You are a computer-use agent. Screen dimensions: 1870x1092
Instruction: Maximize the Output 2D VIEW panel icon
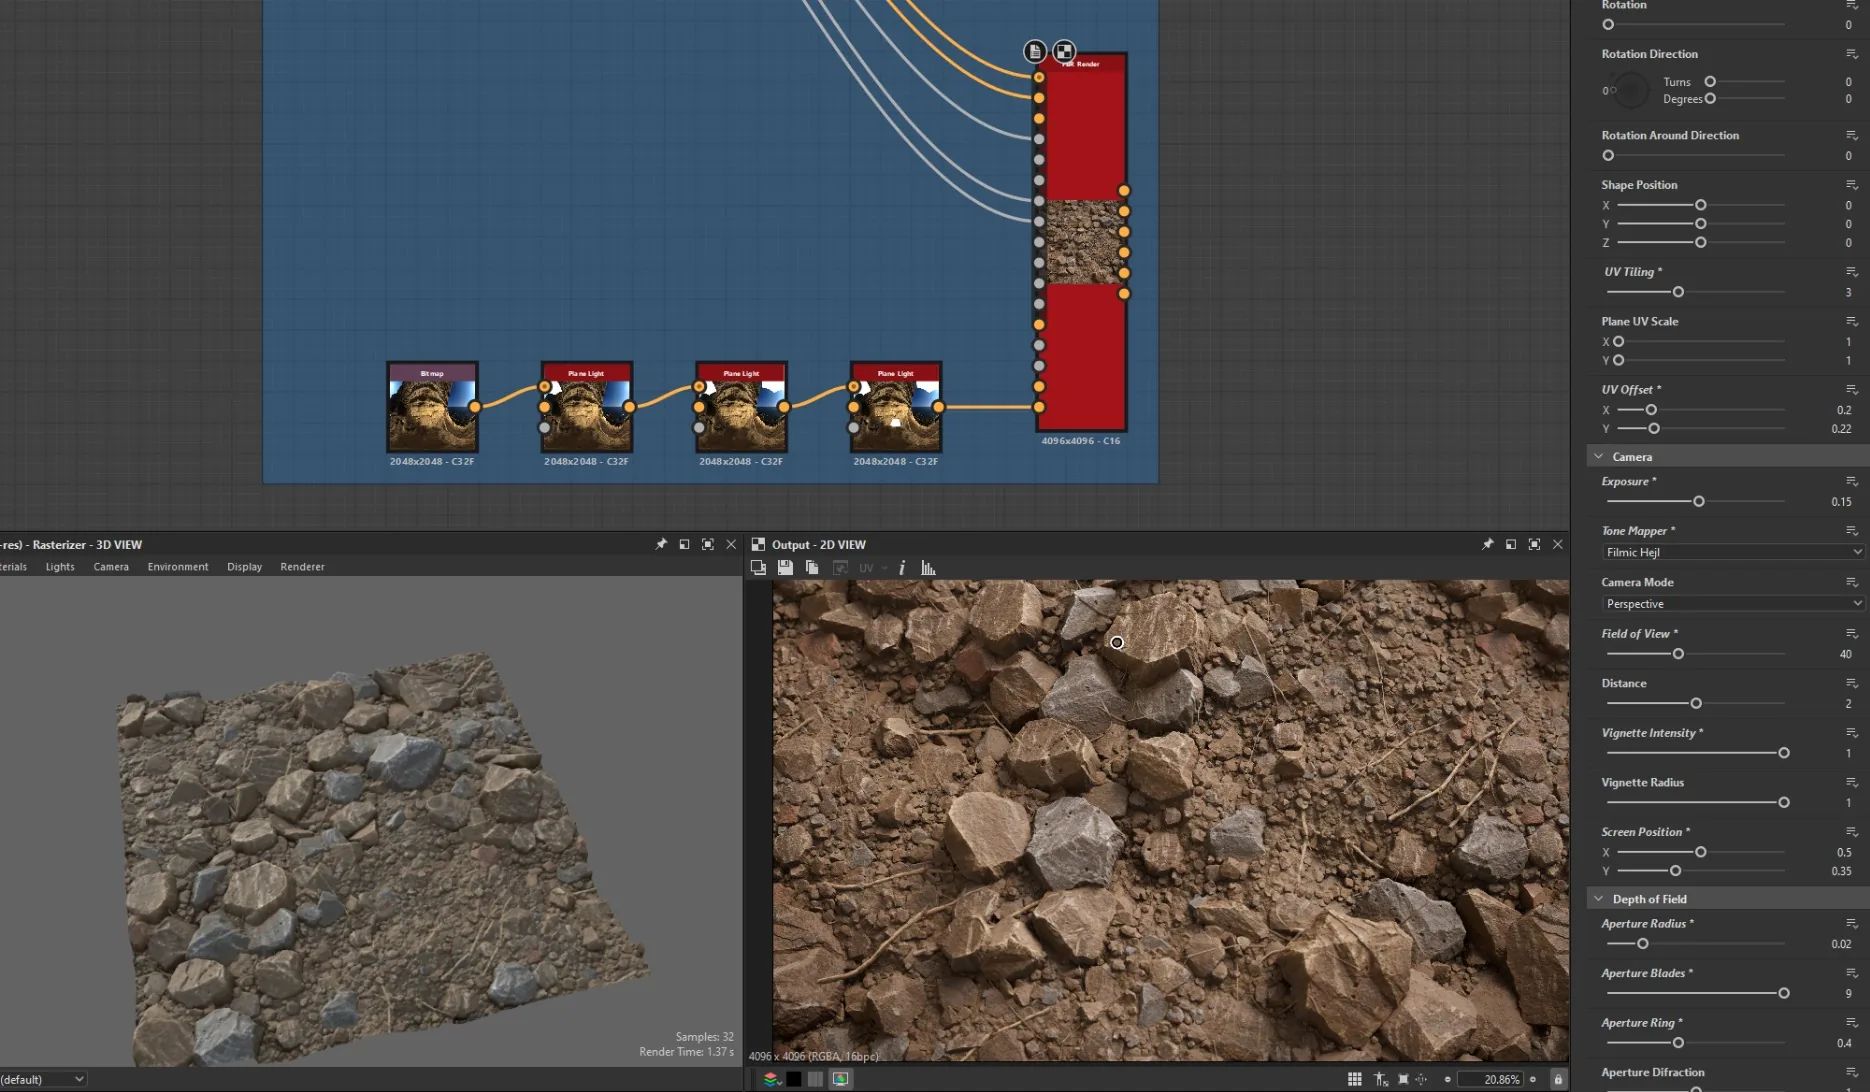1534,544
